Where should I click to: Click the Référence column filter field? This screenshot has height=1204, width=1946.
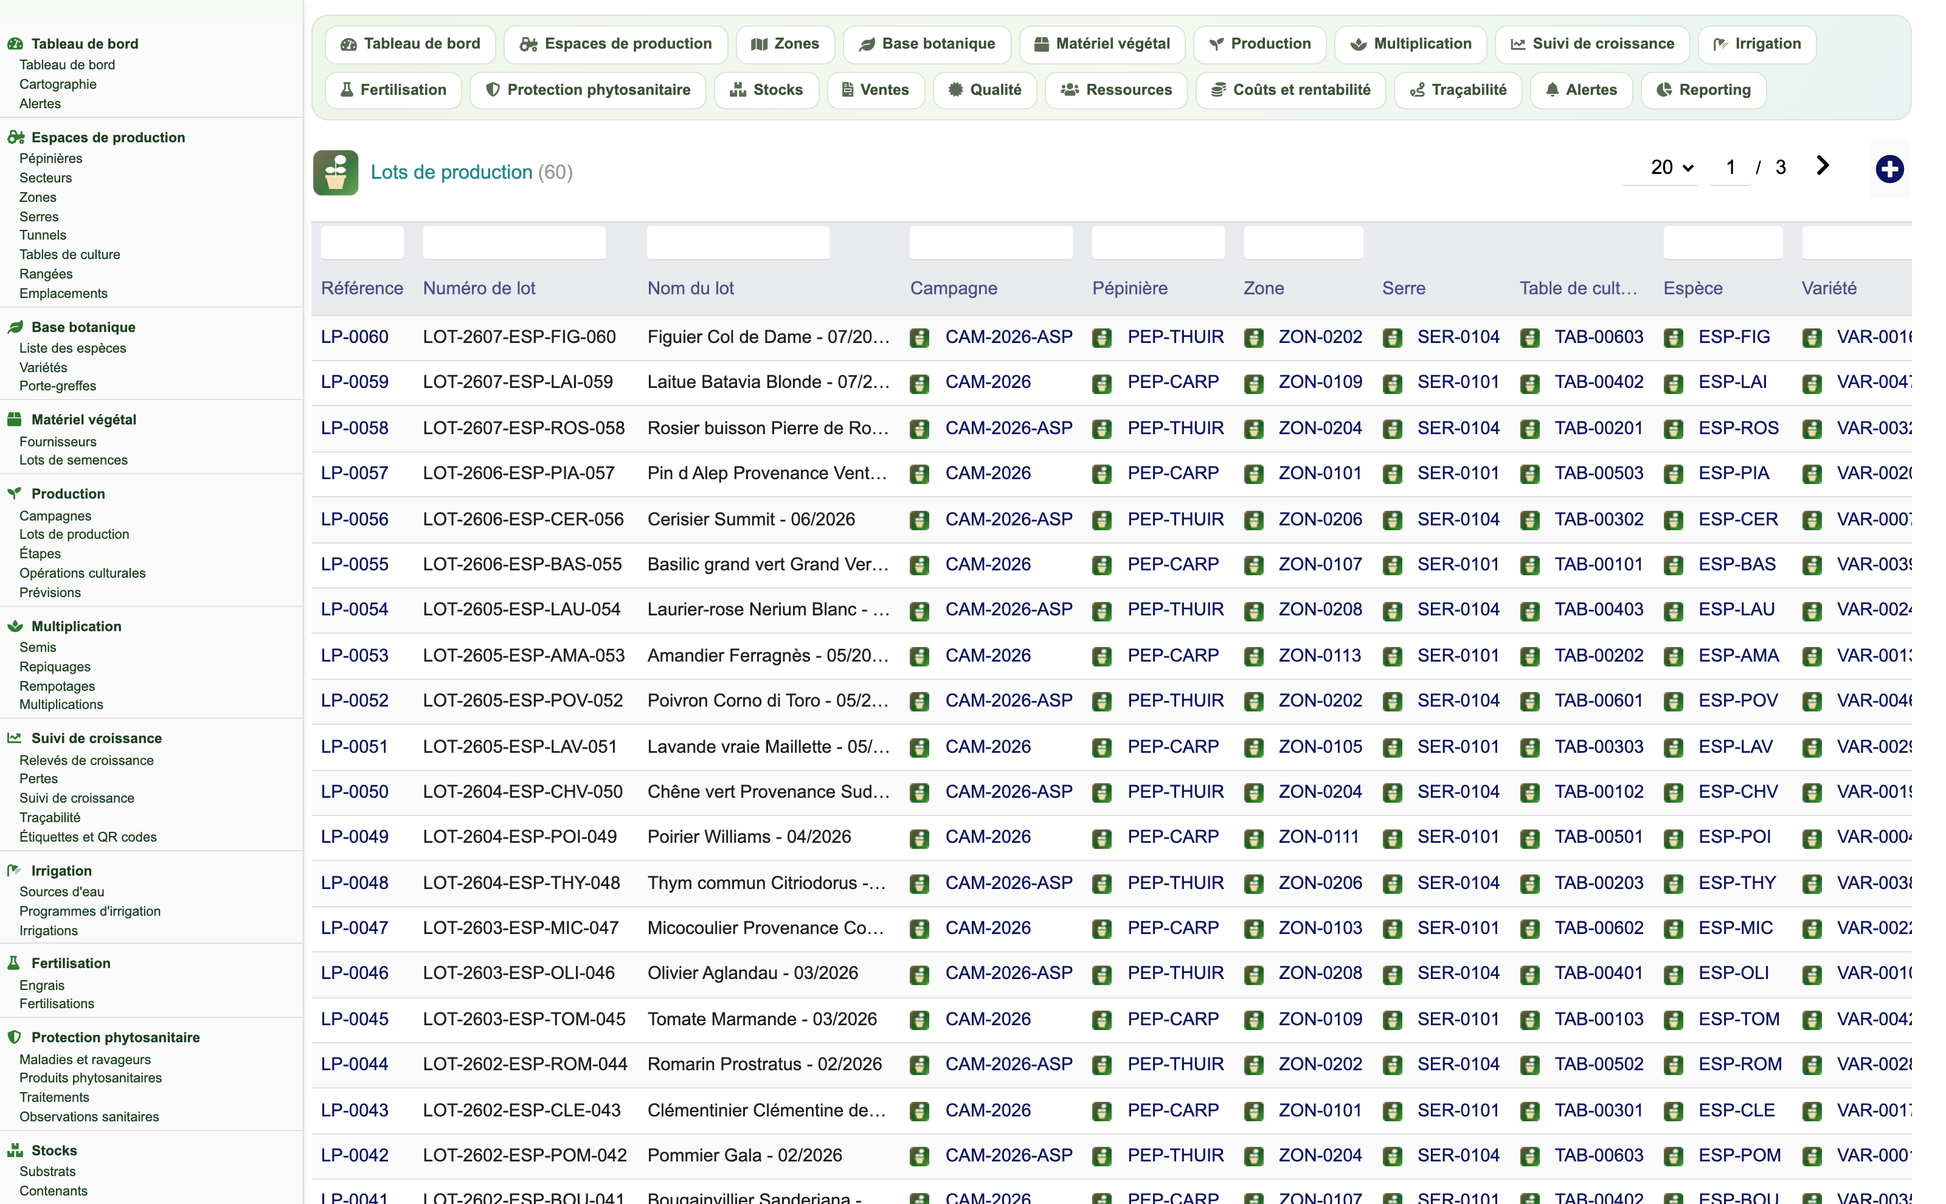[x=362, y=243]
